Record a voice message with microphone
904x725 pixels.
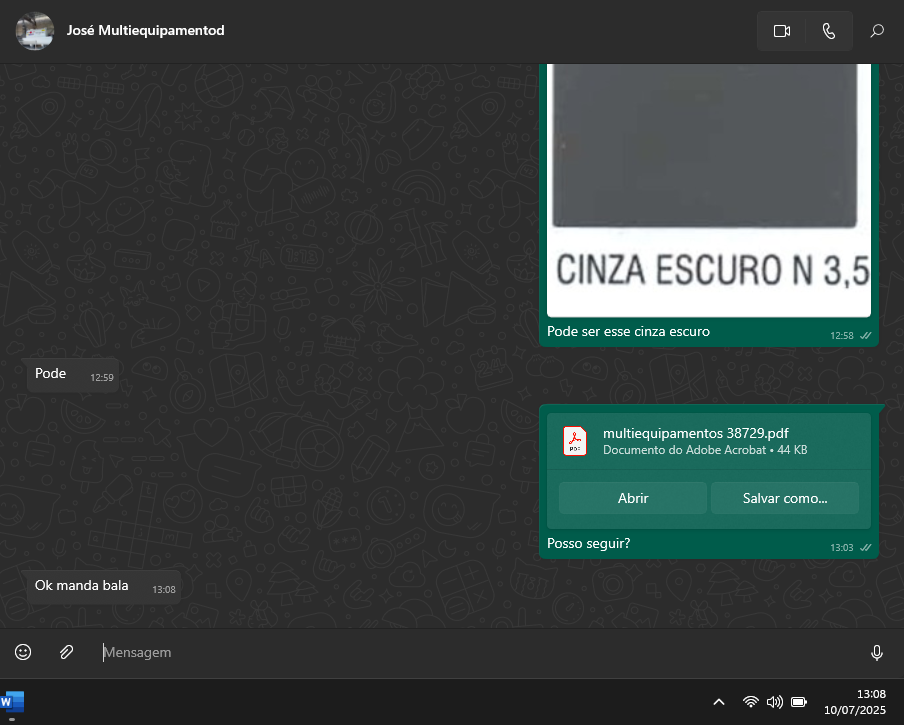click(877, 652)
